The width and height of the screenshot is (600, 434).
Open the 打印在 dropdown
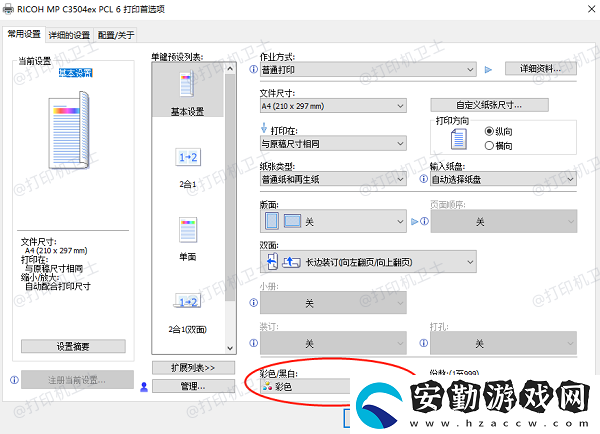click(333, 144)
